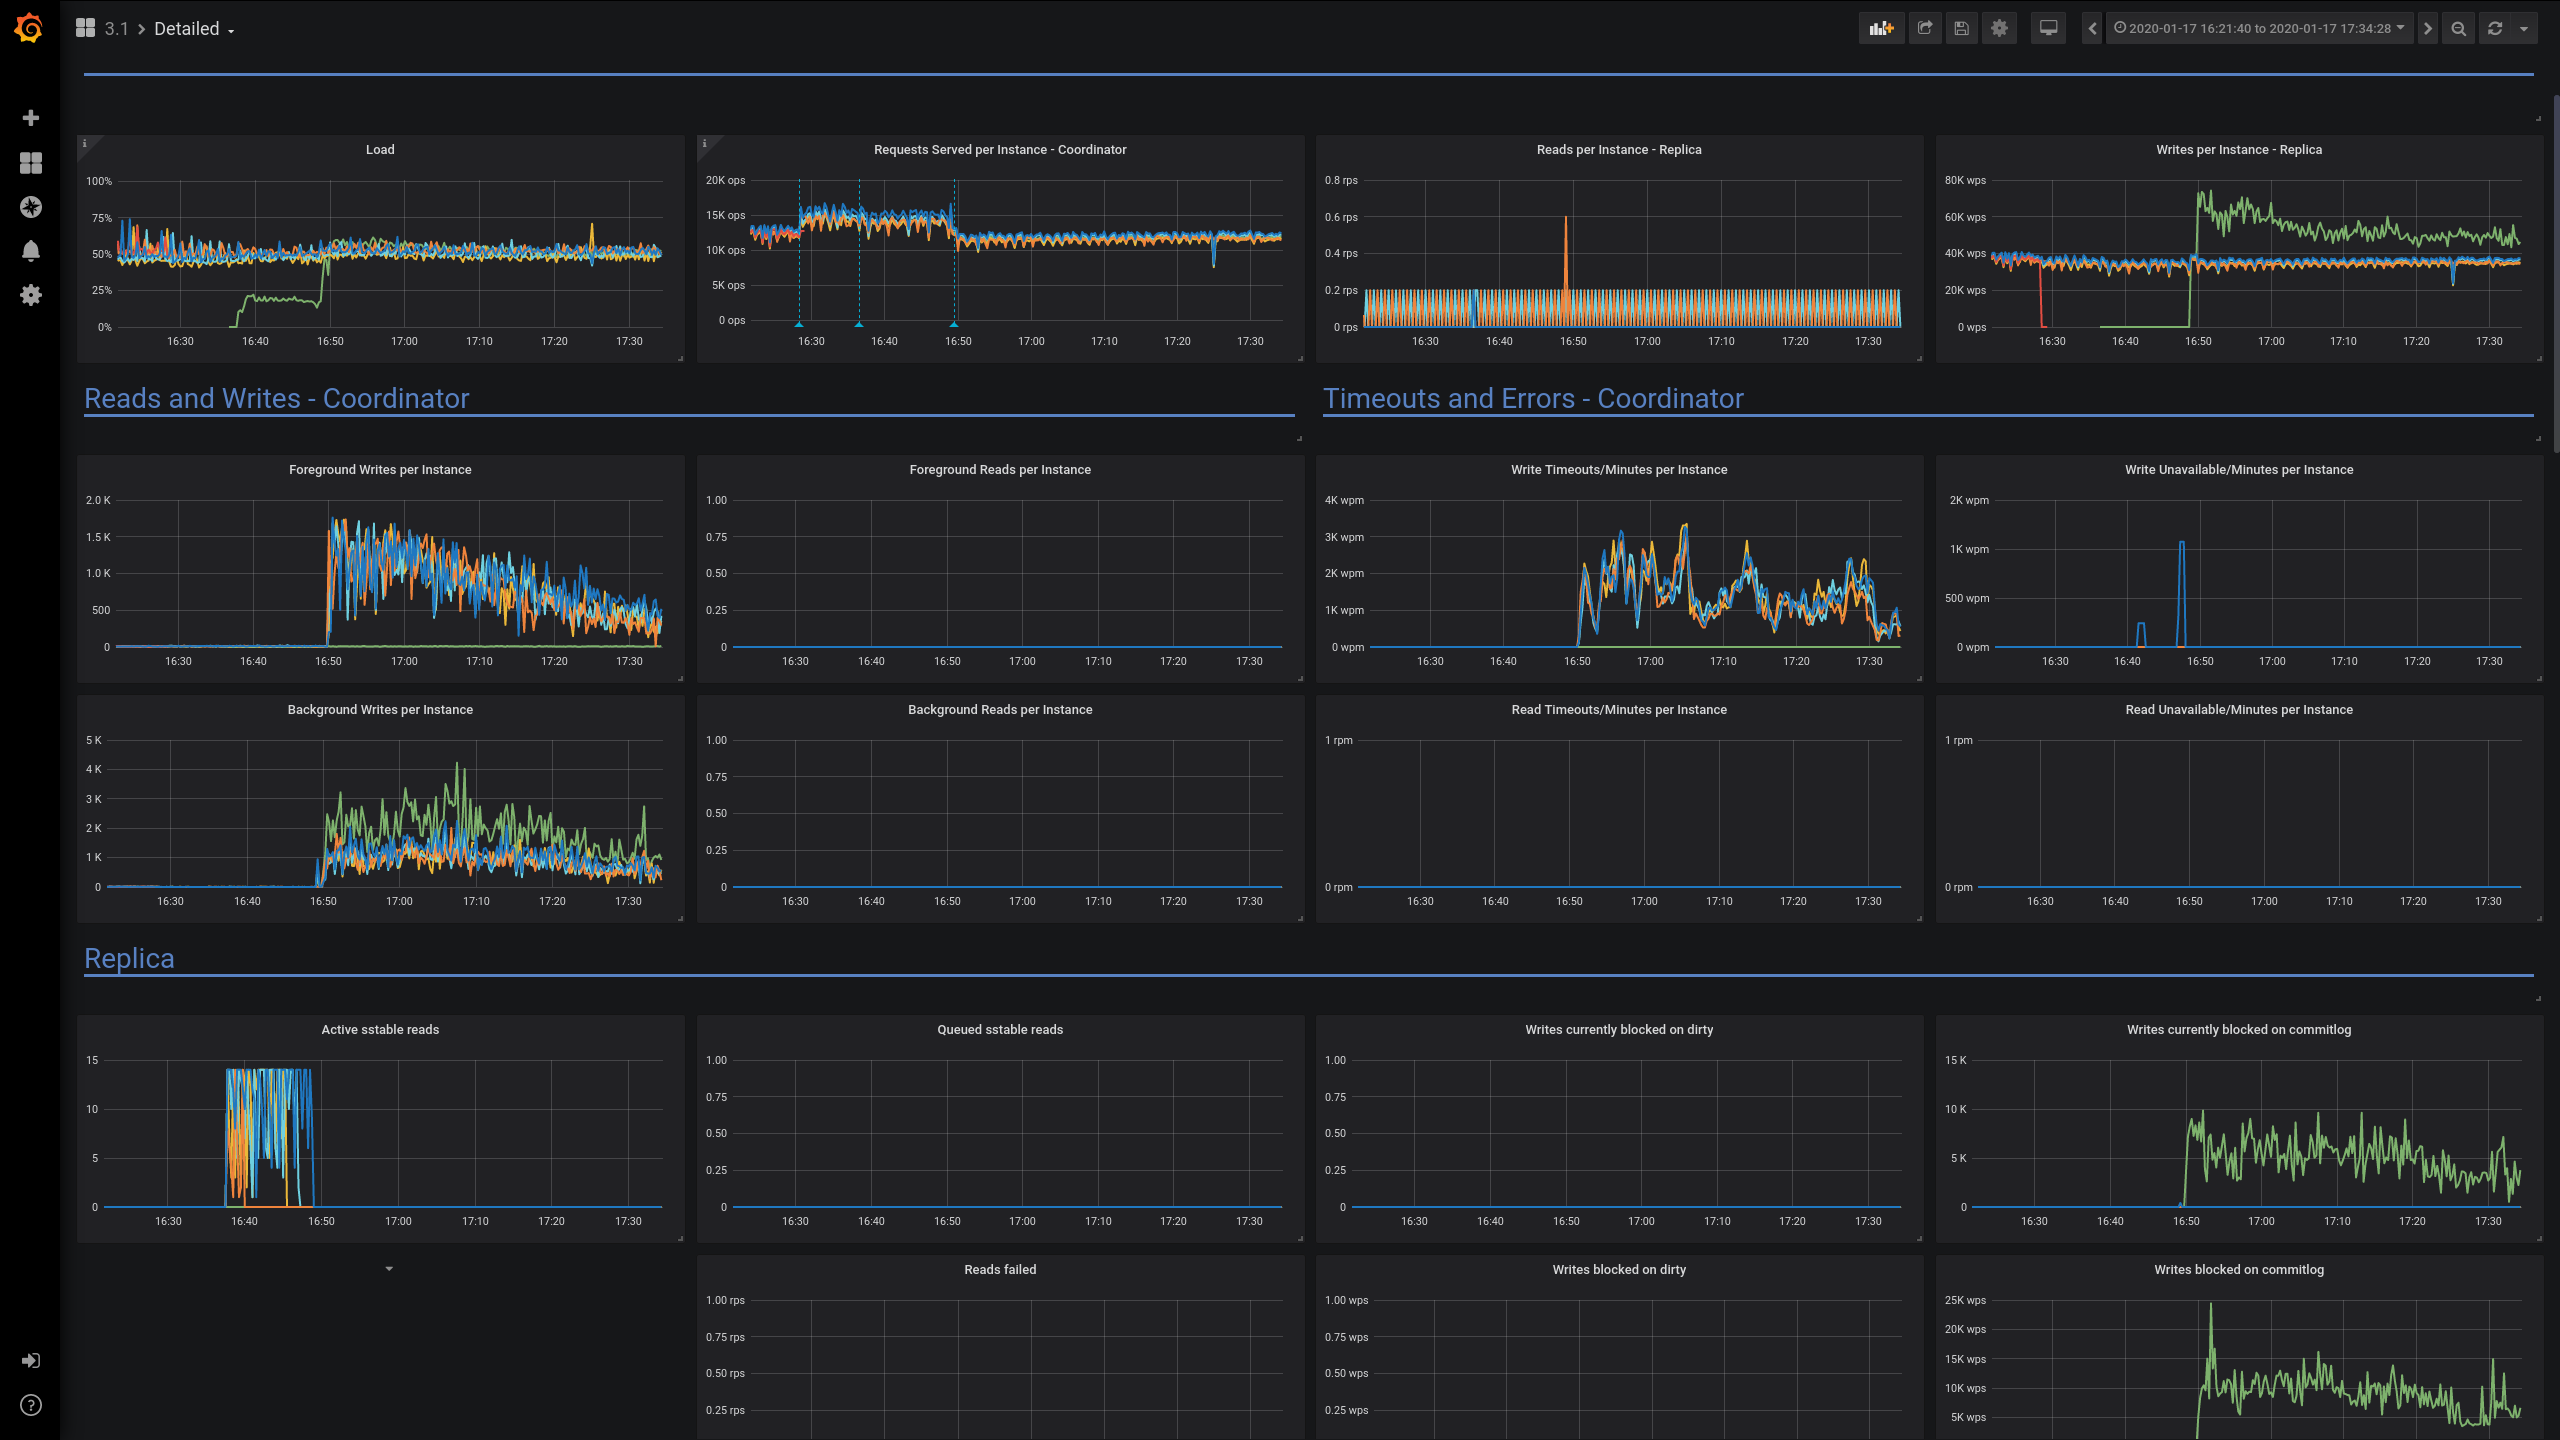
Task: Open the Create menu via plus icon
Action: pos(30,117)
